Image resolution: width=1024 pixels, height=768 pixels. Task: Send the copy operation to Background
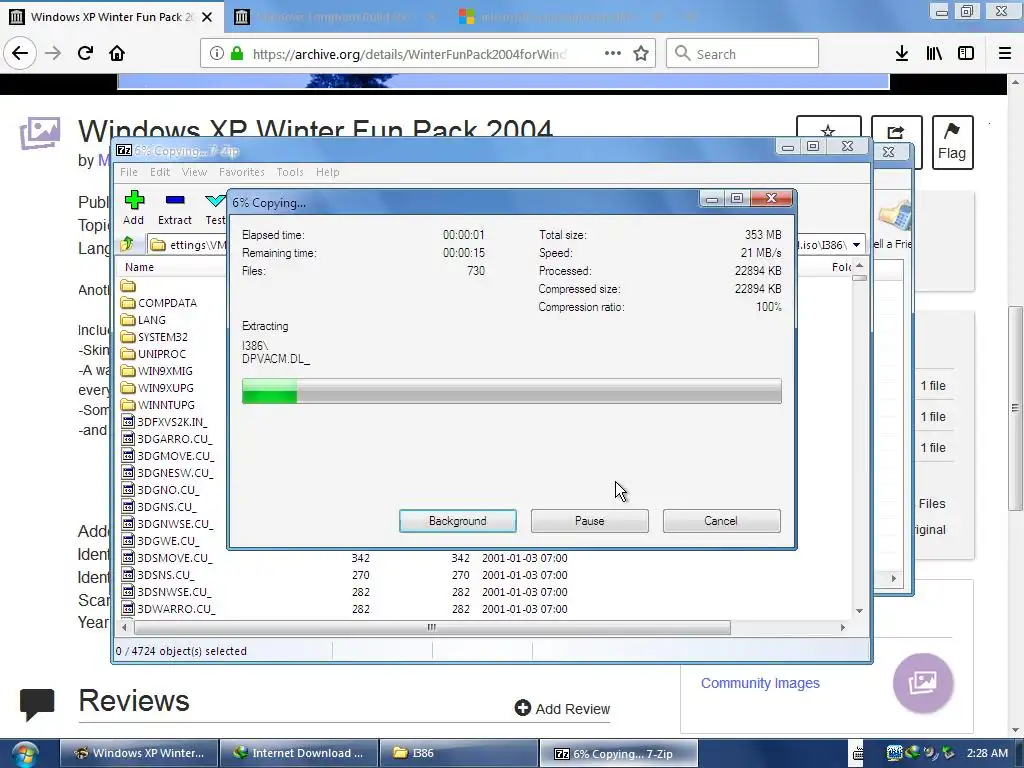(x=458, y=521)
